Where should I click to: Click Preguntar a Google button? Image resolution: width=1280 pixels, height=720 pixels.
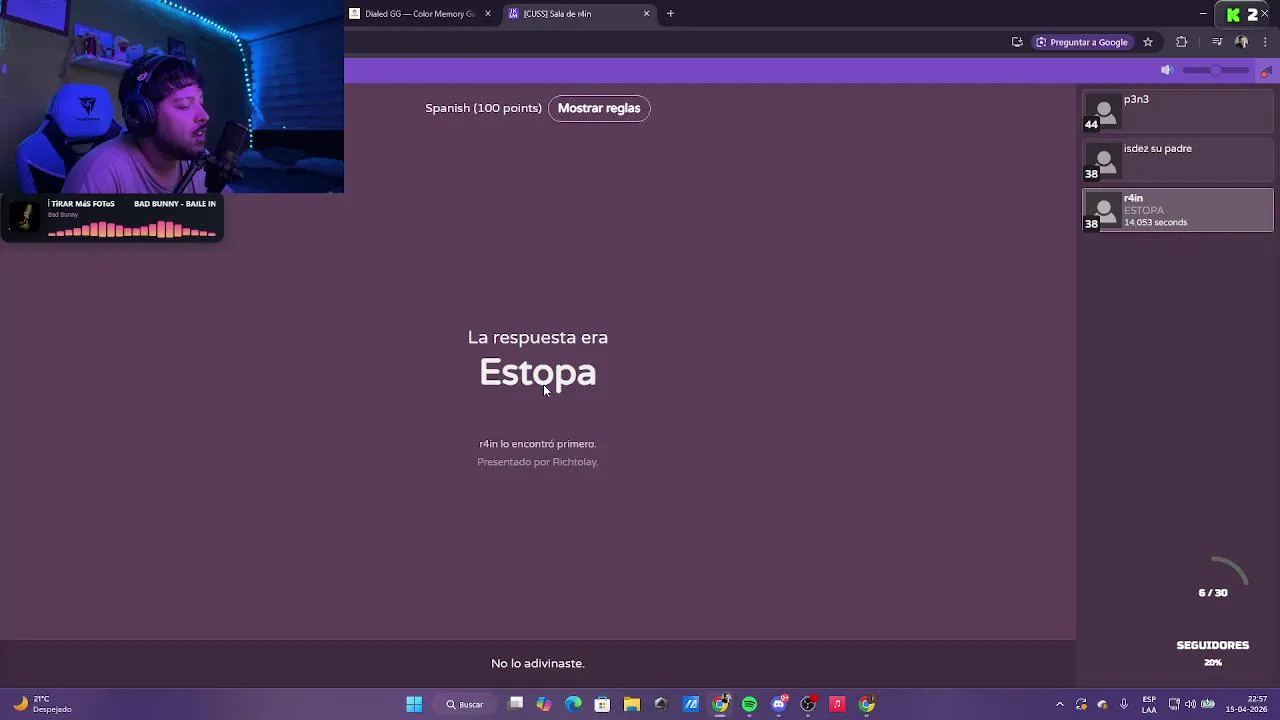(x=1081, y=42)
